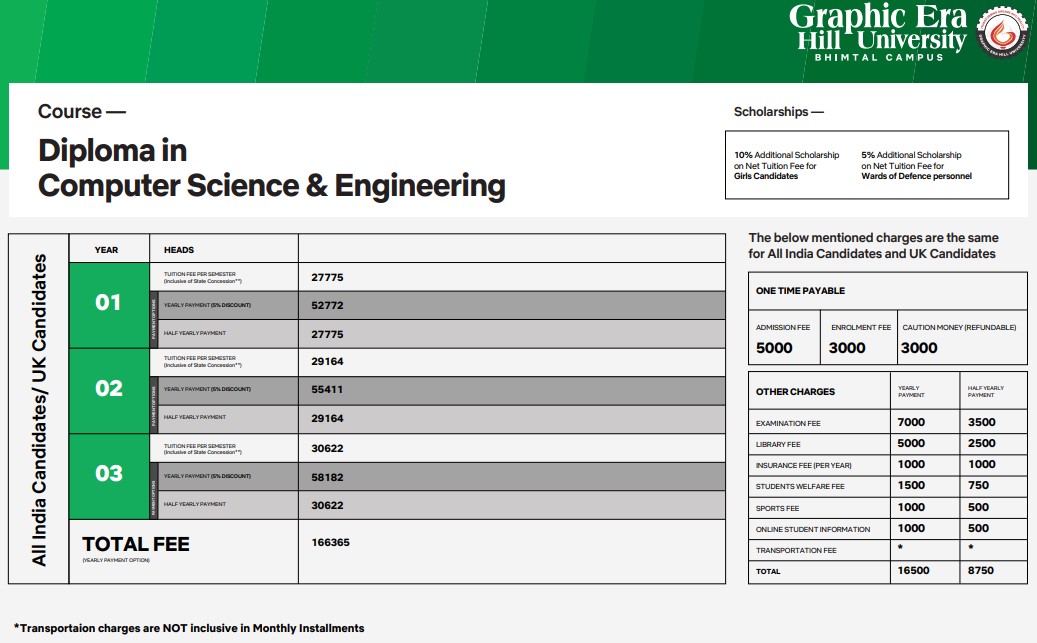Select Other Charges half yearly total 8750
This screenshot has height=643, width=1037.
[x=981, y=570]
